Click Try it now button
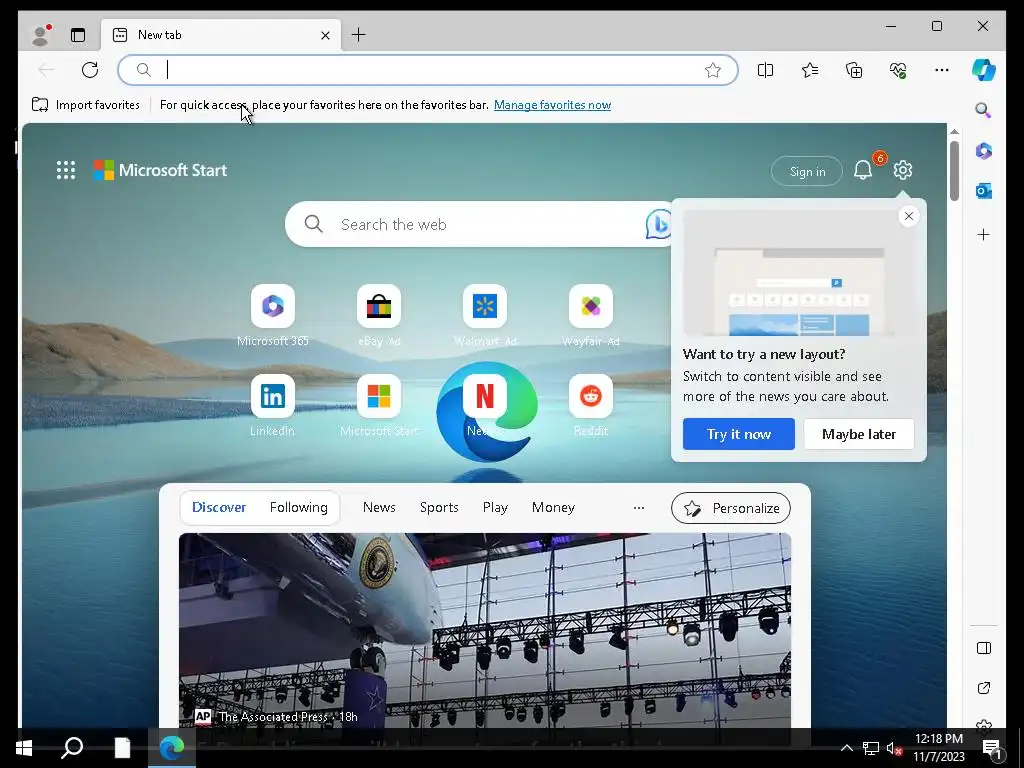 [739, 434]
